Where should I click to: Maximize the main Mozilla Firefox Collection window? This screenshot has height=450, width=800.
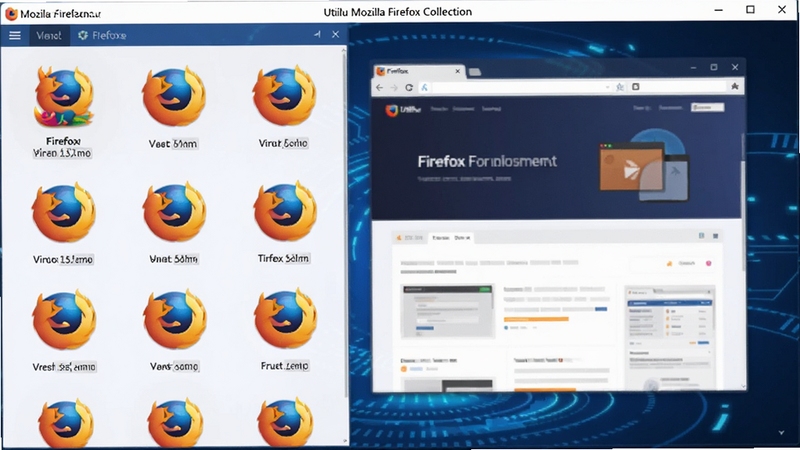tap(750, 10)
